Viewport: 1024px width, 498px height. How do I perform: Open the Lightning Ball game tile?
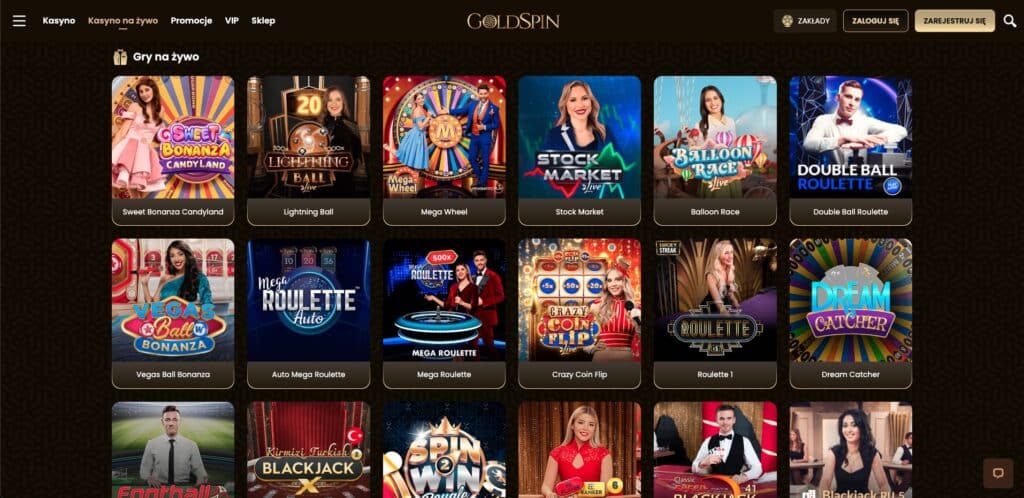point(308,151)
